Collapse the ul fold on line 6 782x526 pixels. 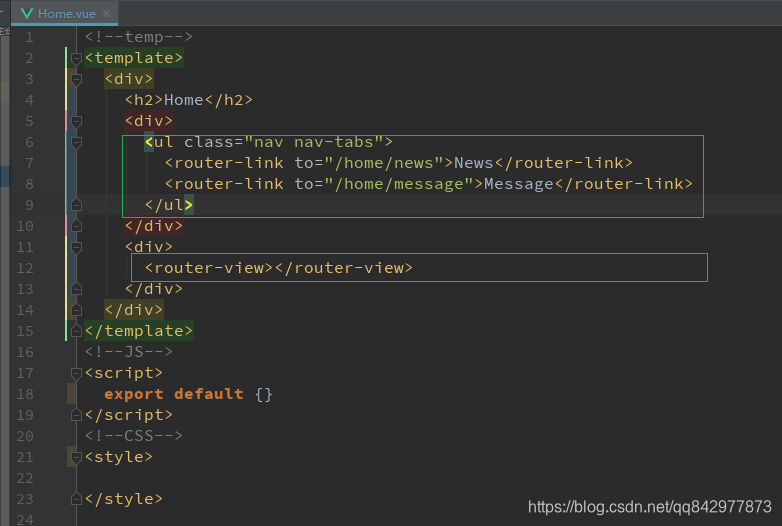(x=76, y=143)
